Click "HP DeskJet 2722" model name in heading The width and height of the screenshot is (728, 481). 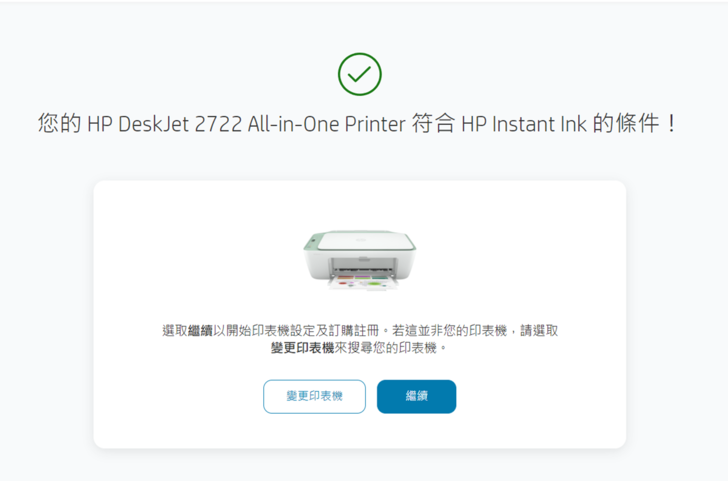(164, 125)
